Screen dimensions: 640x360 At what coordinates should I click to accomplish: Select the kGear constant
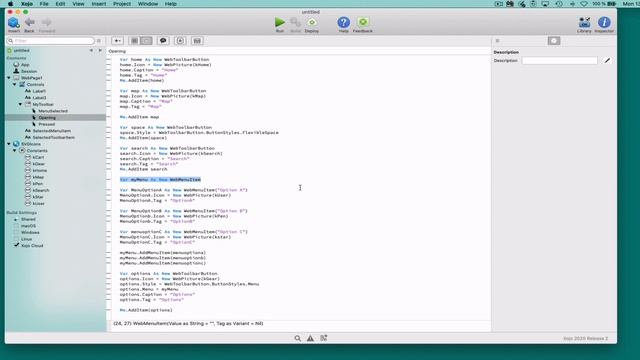point(38,164)
